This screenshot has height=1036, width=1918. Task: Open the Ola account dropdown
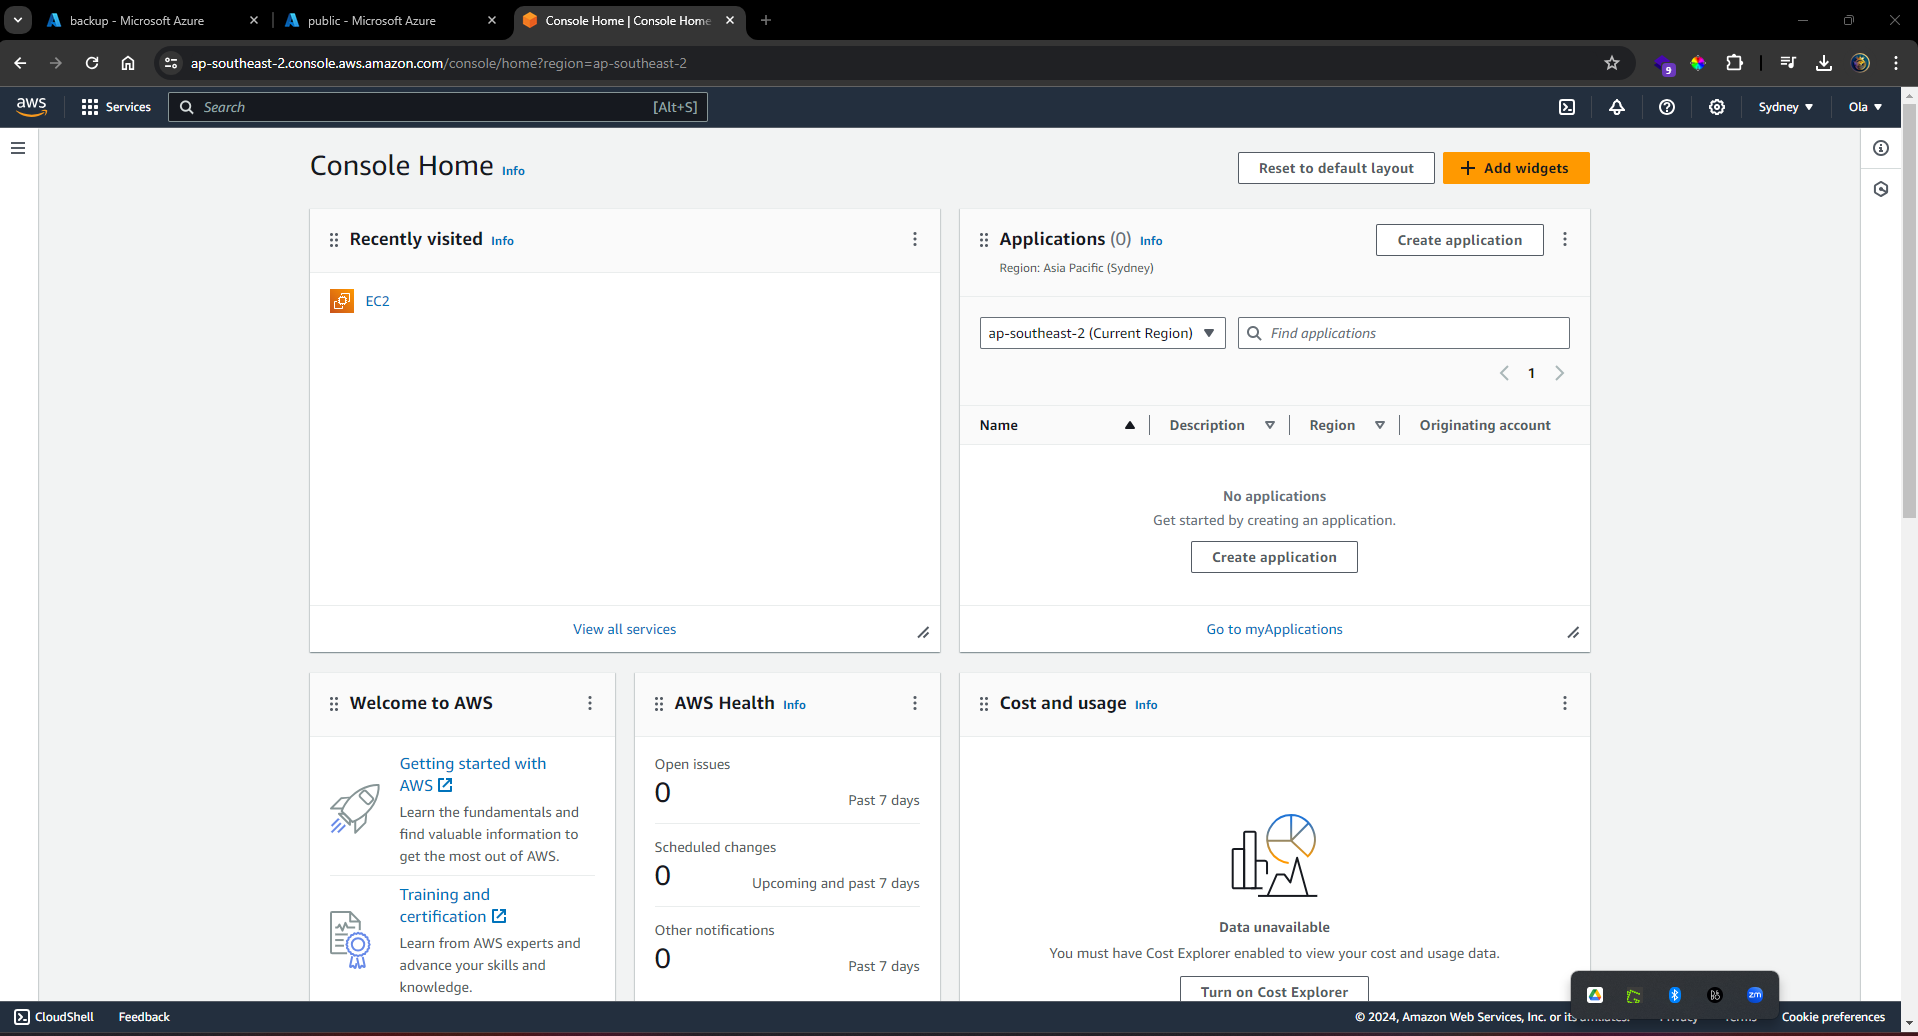[1866, 107]
